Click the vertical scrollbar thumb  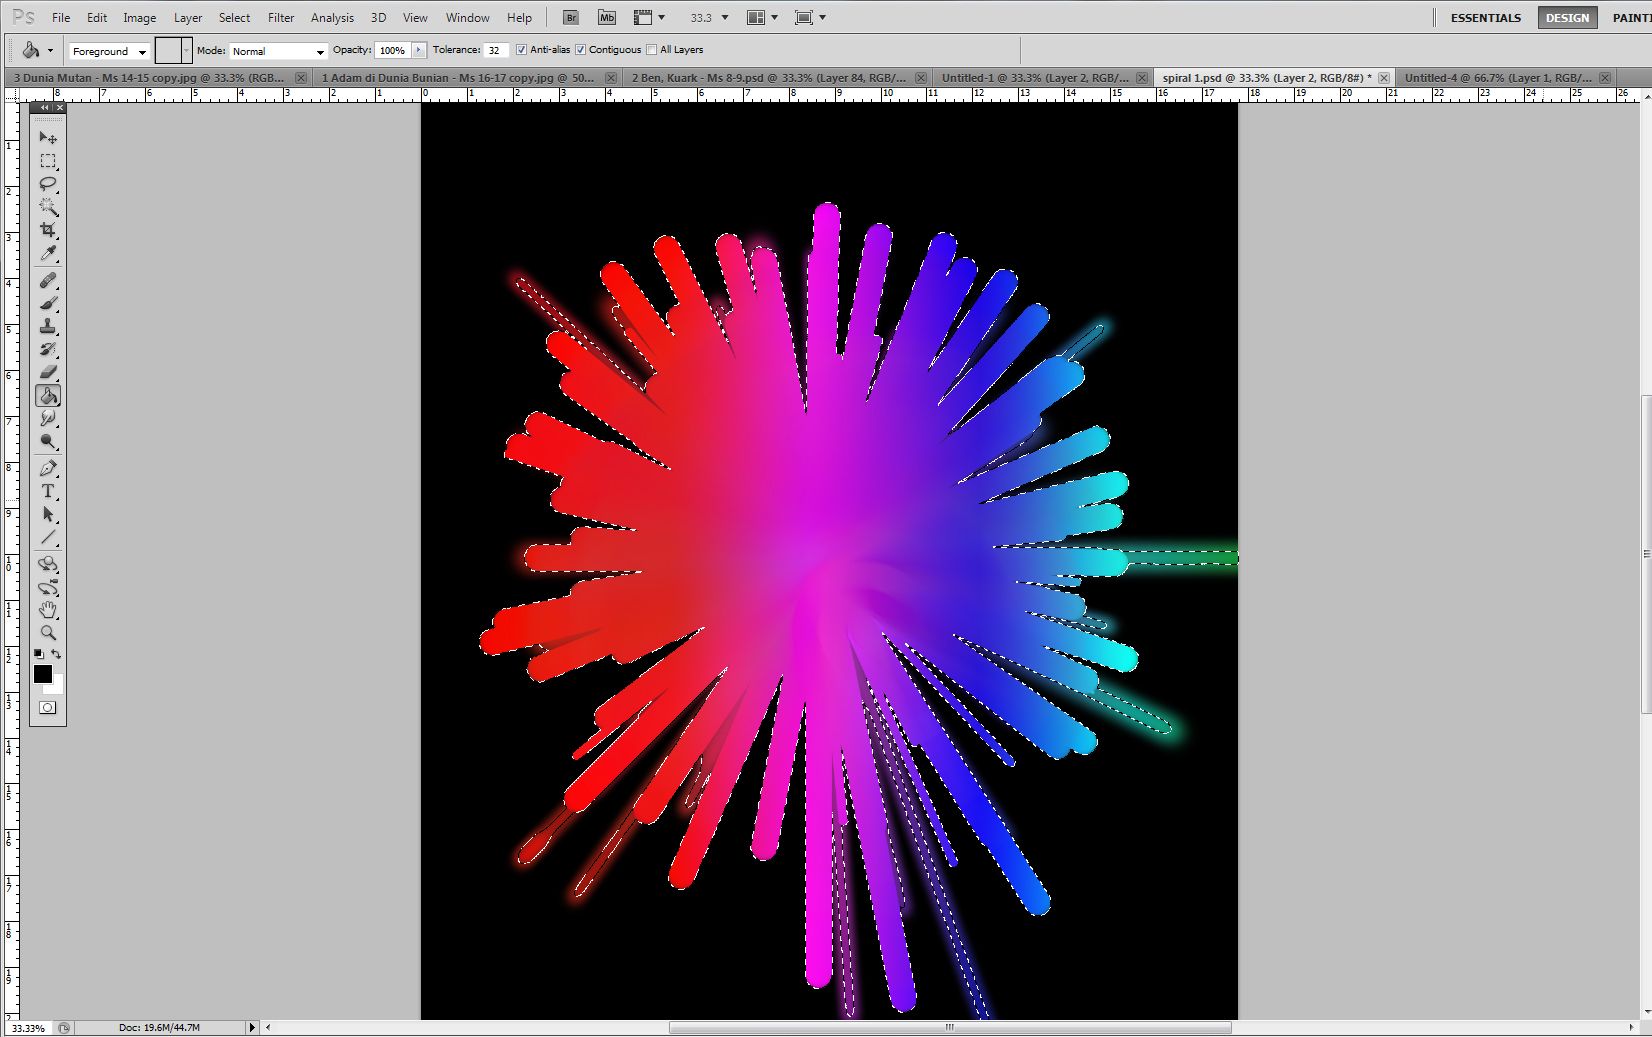pos(1646,555)
